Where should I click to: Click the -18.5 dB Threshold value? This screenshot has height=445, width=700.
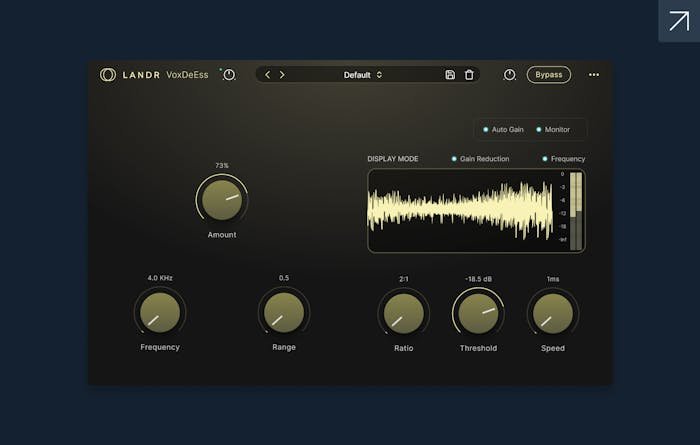pyautogui.click(x=478, y=279)
